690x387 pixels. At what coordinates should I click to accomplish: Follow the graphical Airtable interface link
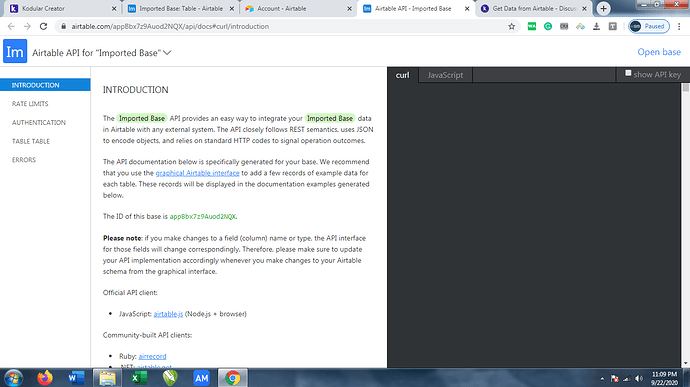pyautogui.click(x=197, y=173)
